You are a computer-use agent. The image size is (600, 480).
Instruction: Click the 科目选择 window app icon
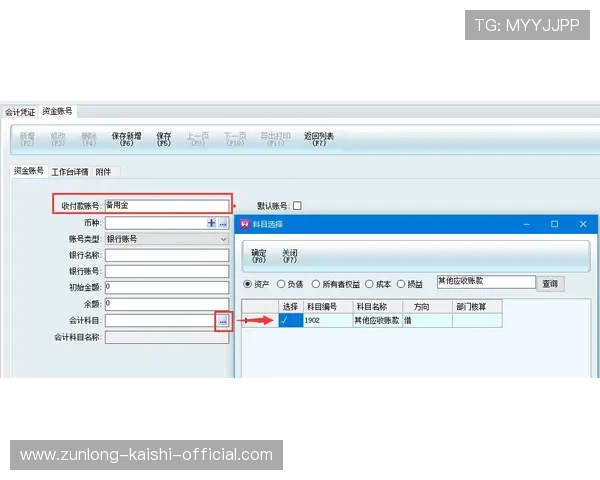point(245,224)
